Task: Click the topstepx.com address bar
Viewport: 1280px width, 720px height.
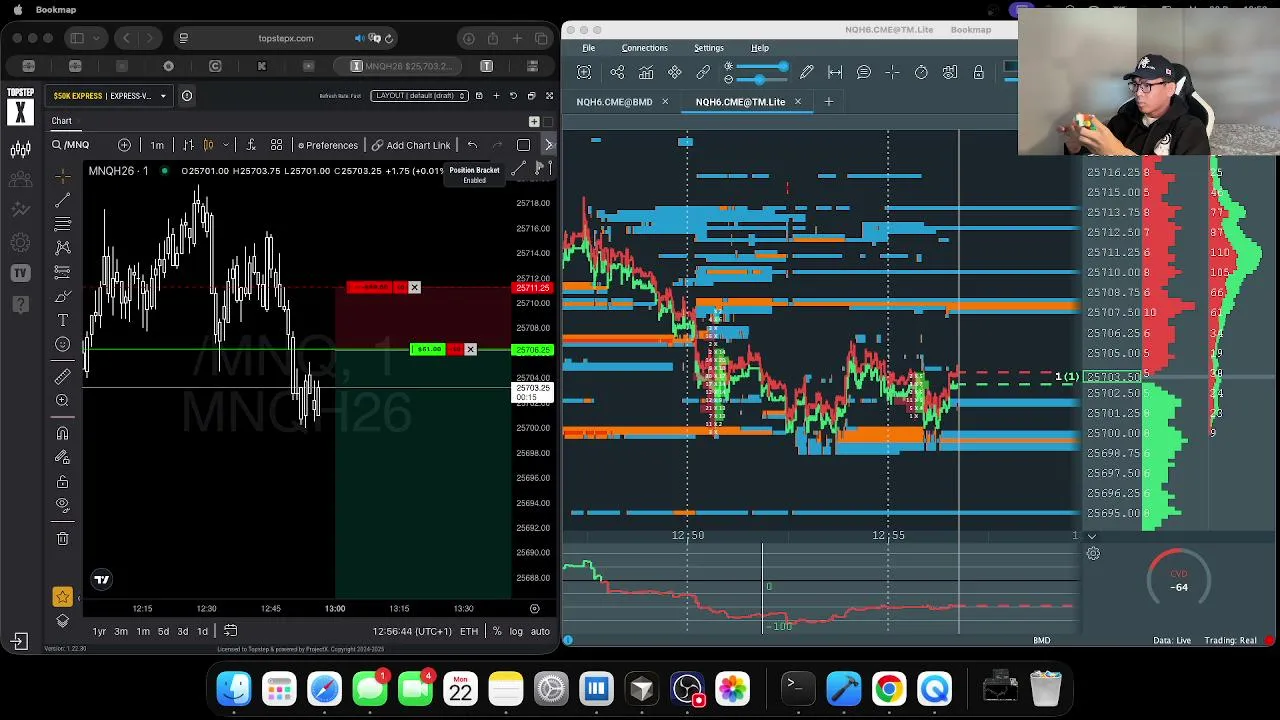Action: pos(286,38)
